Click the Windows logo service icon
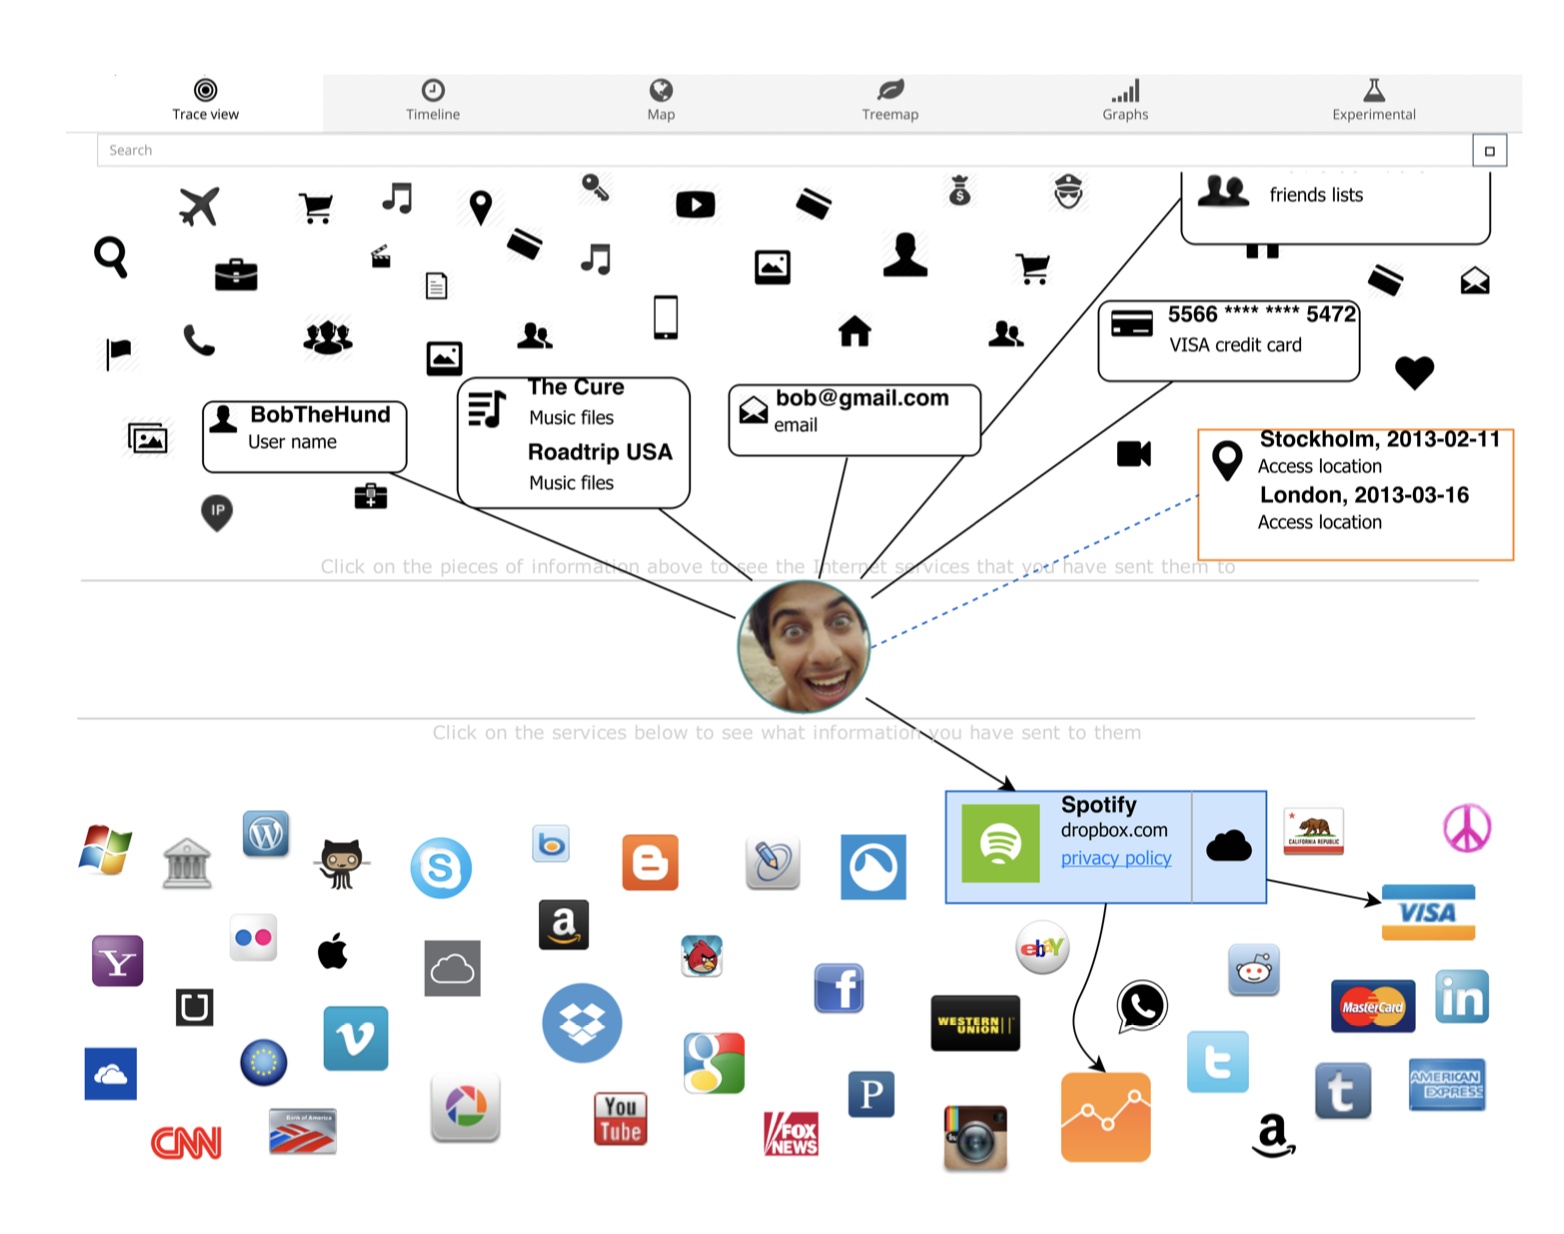The image size is (1564, 1234). pyautogui.click(x=106, y=850)
